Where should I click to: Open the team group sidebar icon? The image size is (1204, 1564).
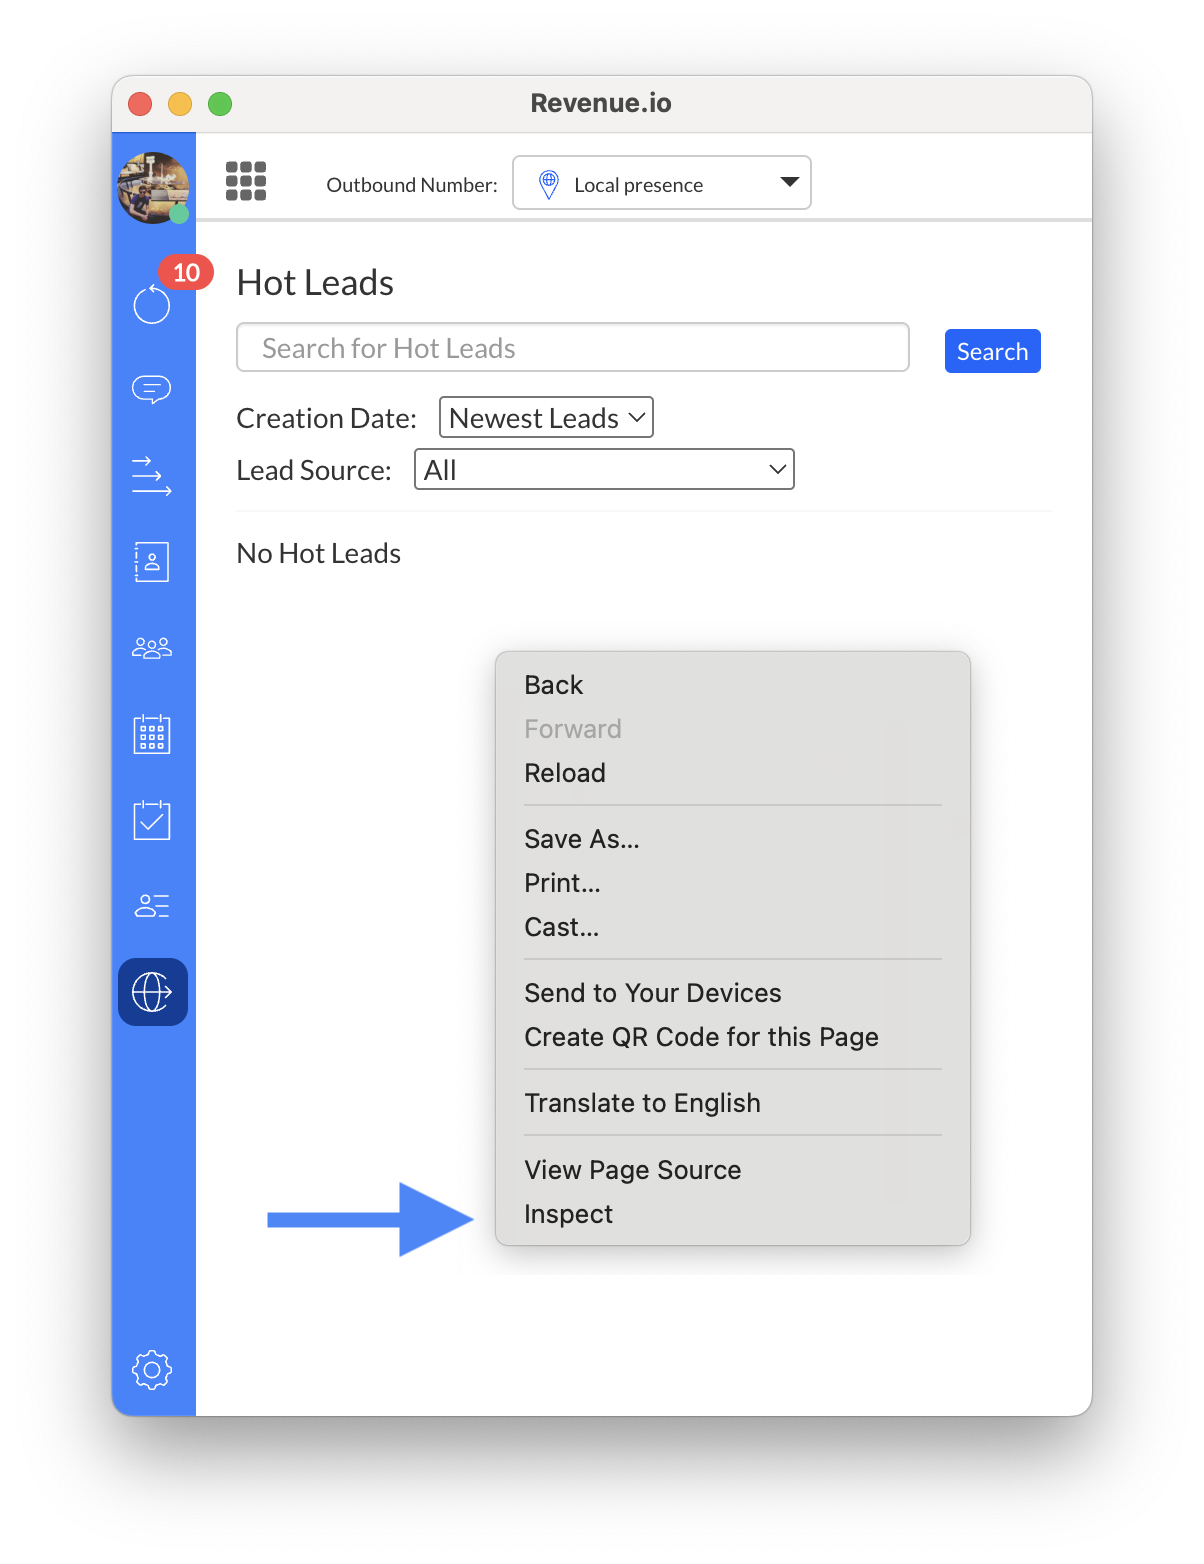pos(152,649)
